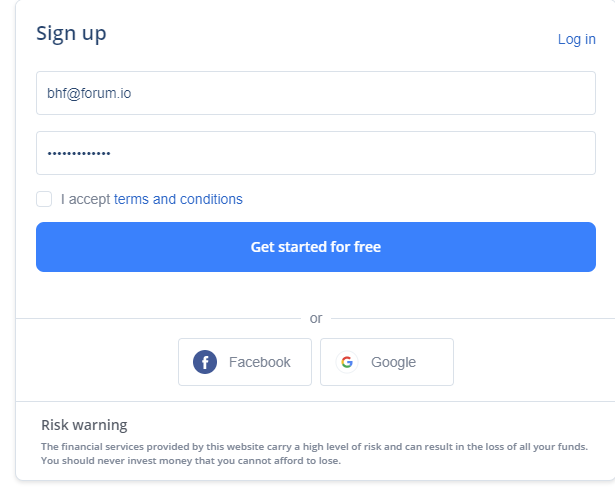Click the 'or' divider text
This screenshot has height=492, width=615.
click(316, 318)
